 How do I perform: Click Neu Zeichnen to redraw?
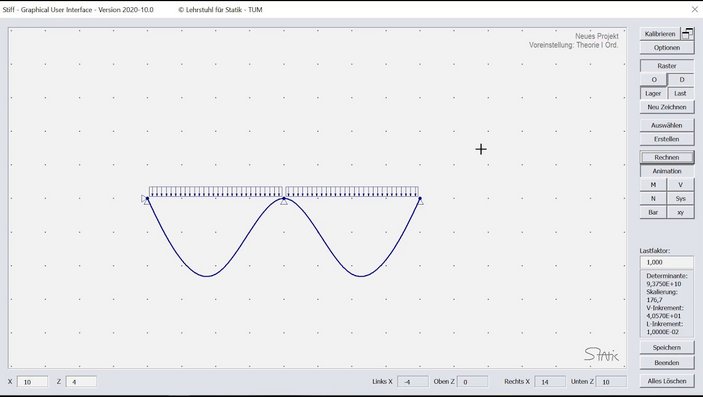667,107
